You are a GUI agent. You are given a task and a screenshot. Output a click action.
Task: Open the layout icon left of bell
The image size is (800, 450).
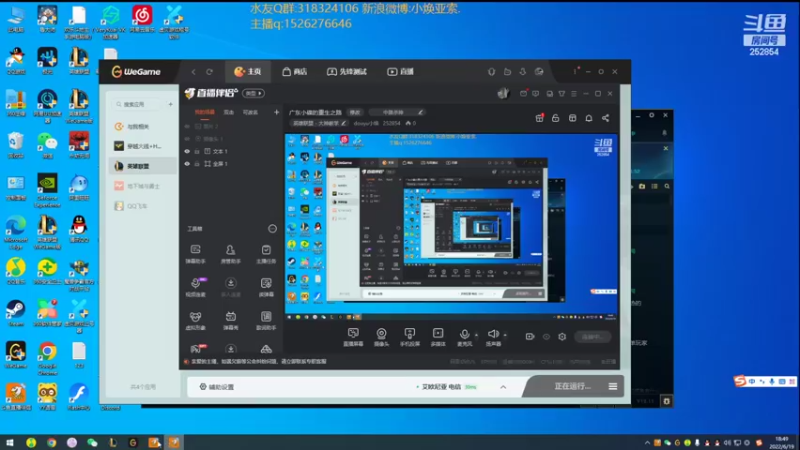click(x=572, y=118)
